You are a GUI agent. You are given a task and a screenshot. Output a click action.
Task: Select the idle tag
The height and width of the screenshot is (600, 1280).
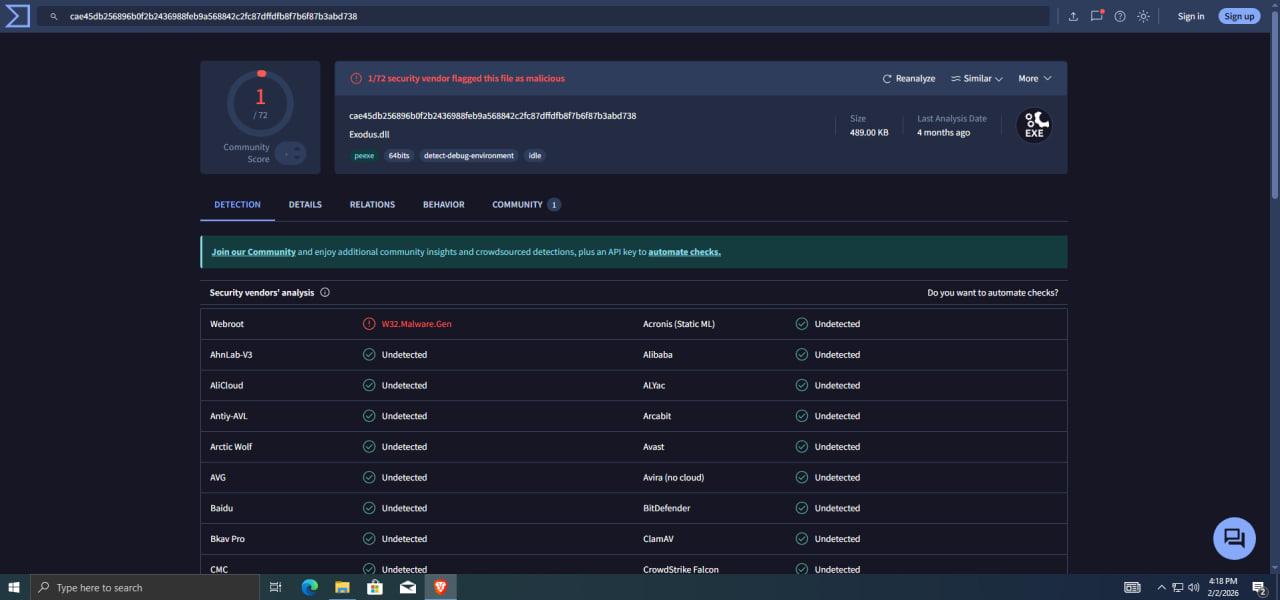click(x=535, y=156)
